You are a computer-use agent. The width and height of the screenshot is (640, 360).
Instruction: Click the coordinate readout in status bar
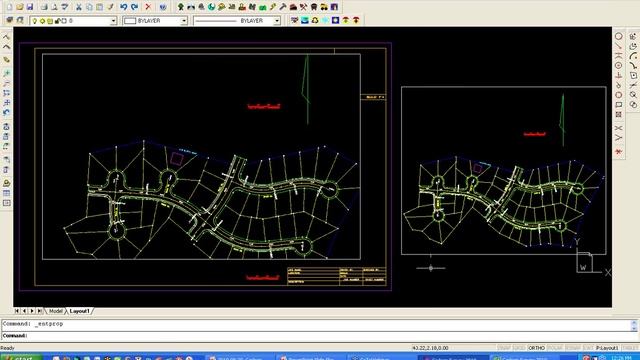point(430,348)
